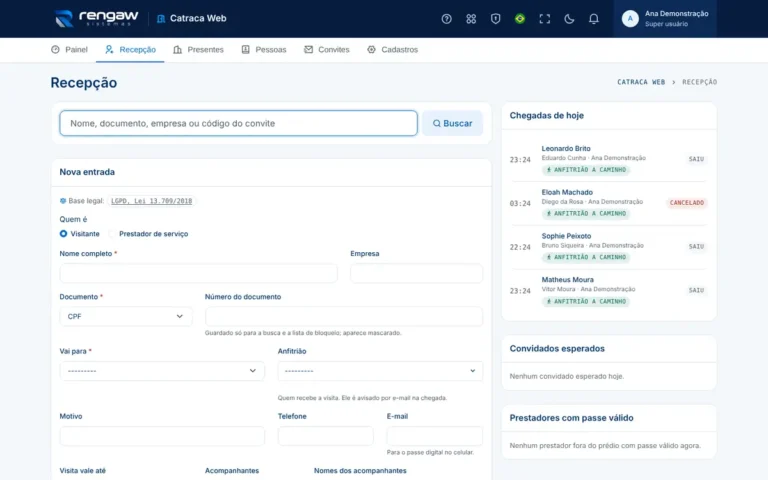Viewport: 768px width, 480px height.
Task: Click the 03:24 arrival time
Action: pos(520,203)
